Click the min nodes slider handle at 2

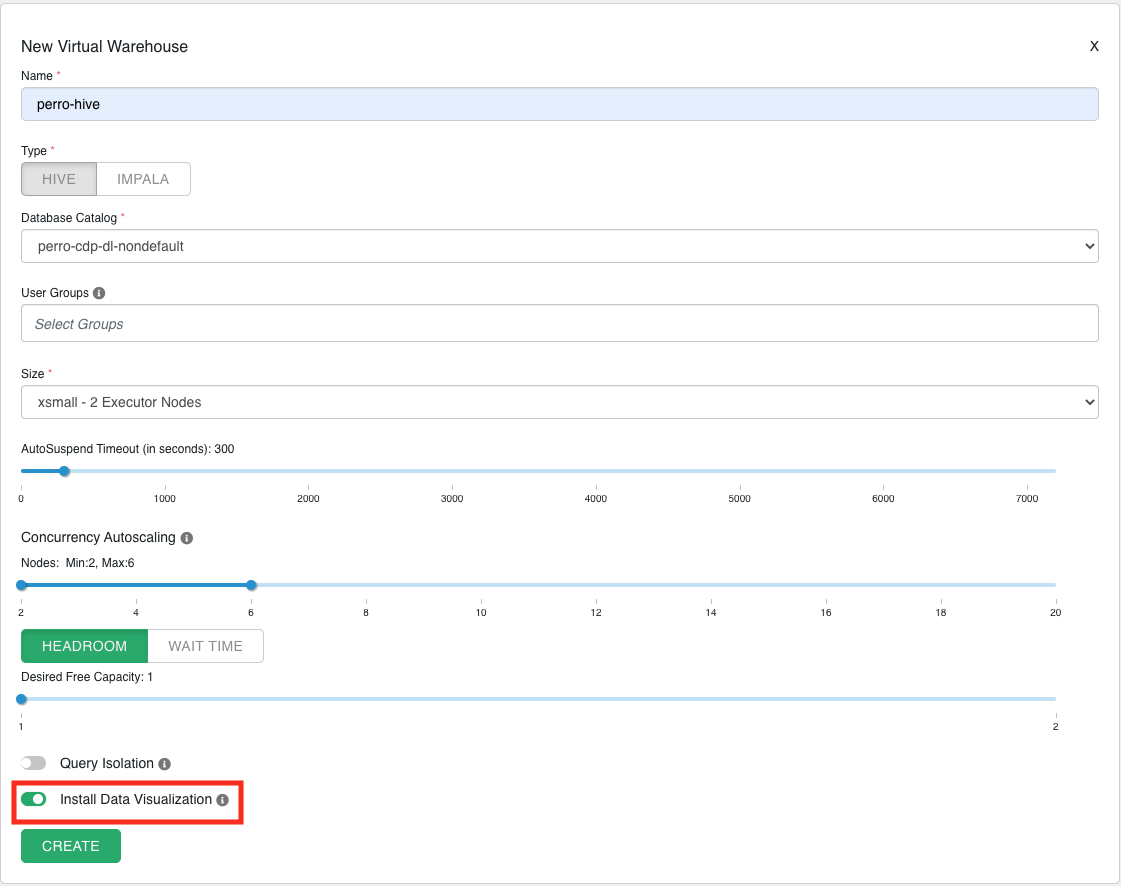click(22, 585)
